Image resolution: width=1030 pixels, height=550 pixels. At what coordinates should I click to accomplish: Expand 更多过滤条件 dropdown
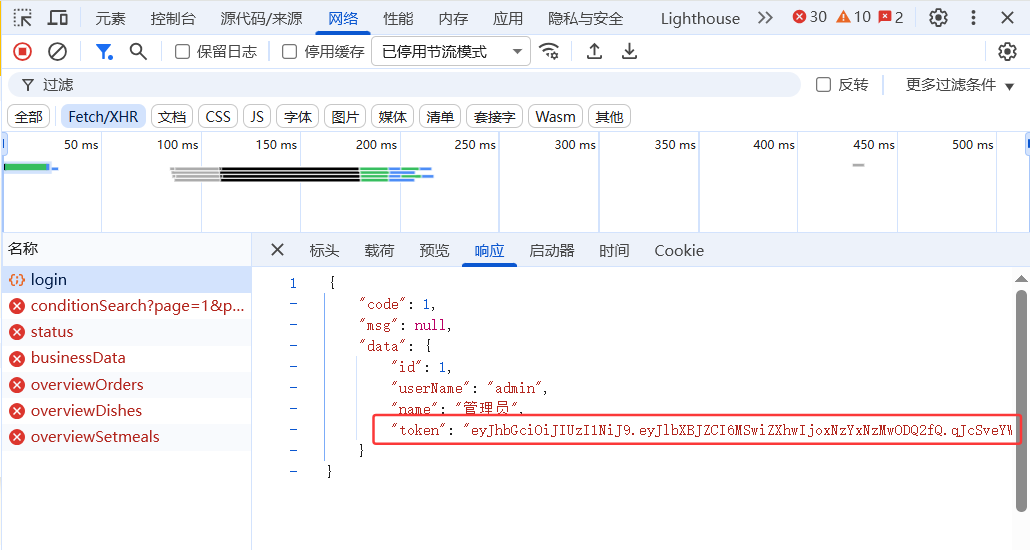click(x=960, y=85)
